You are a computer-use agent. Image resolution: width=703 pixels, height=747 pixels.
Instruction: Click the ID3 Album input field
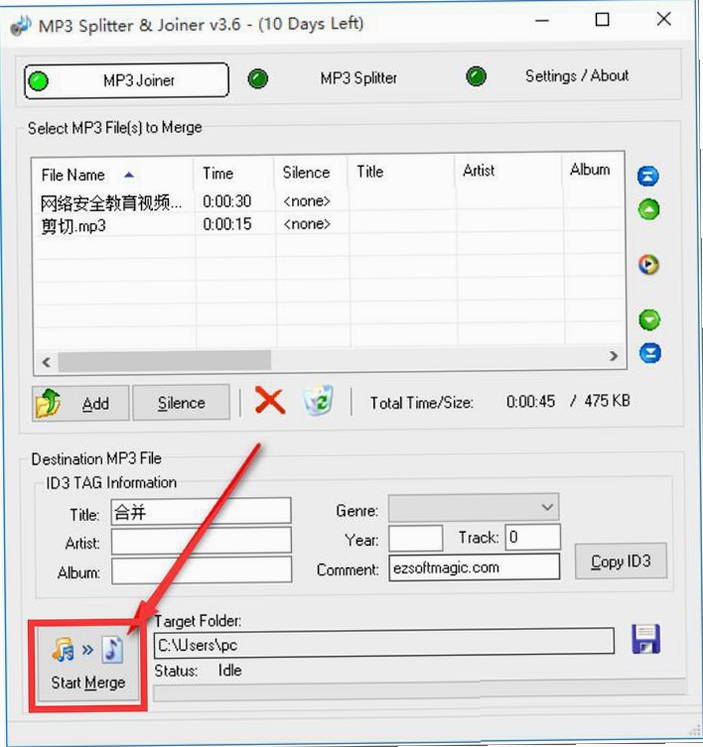coord(202,570)
